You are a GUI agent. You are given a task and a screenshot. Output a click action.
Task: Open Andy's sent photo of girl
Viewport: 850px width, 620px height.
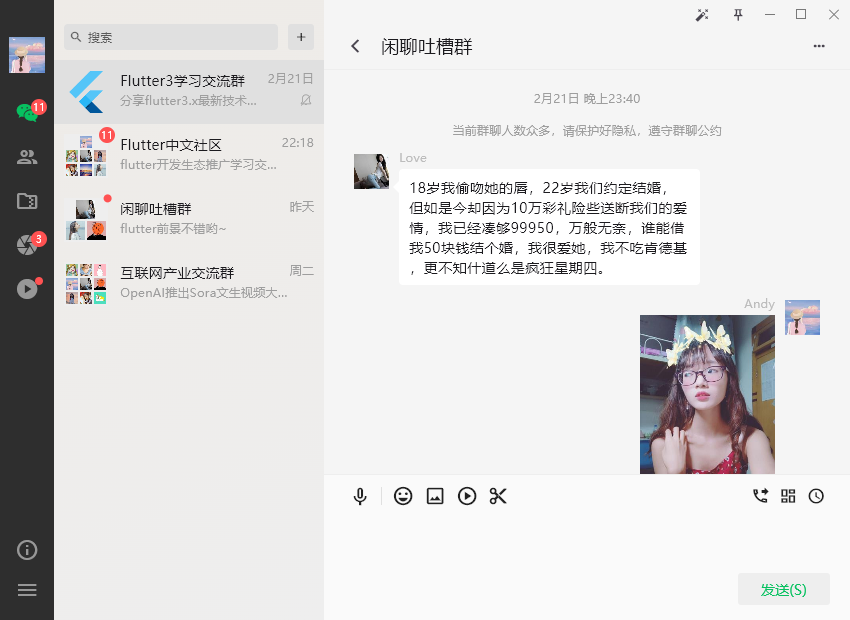tap(707, 395)
